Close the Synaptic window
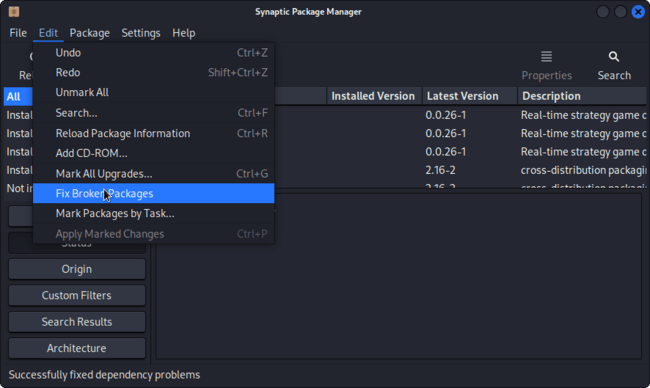 [638, 12]
